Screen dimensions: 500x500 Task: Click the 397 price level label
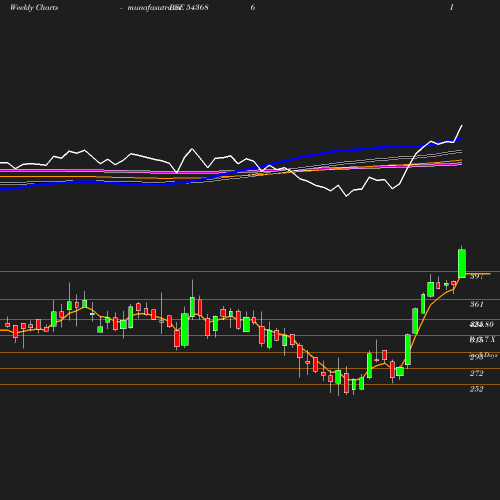(x=477, y=277)
